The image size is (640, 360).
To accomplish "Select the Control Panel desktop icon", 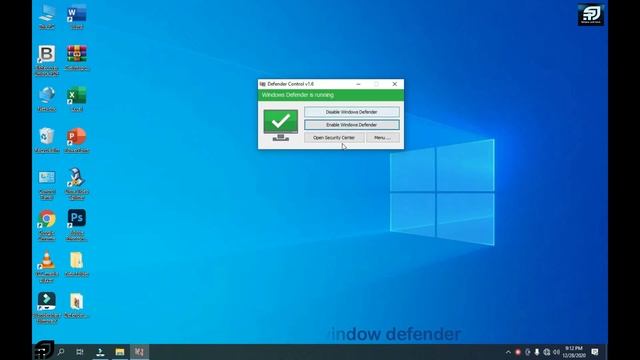I will [x=47, y=185].
